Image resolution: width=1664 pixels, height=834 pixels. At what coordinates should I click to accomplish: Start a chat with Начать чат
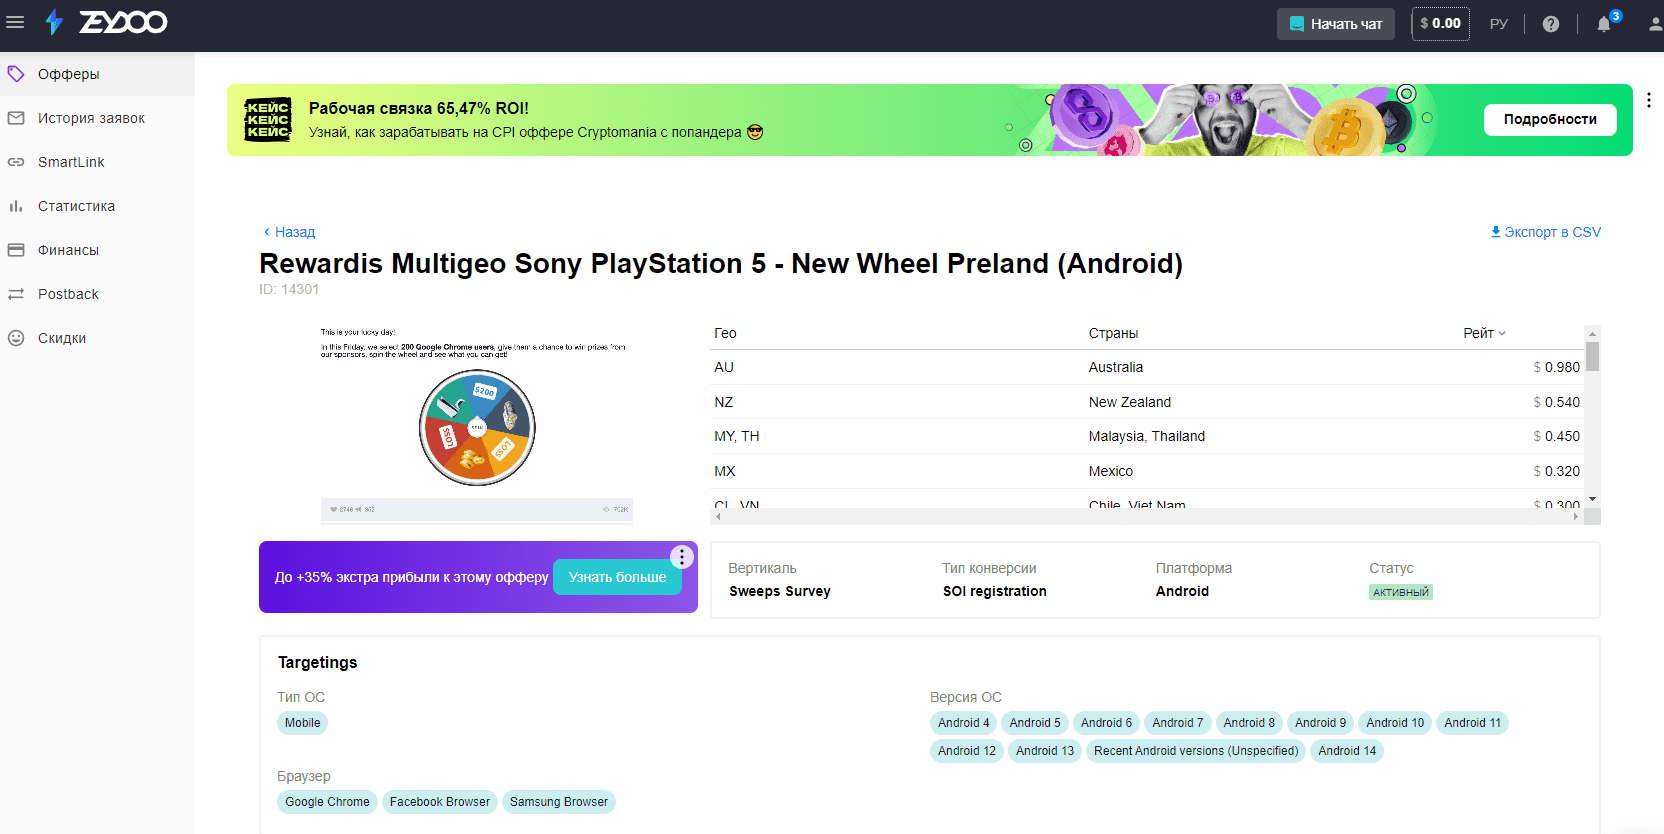point(1336,24)
